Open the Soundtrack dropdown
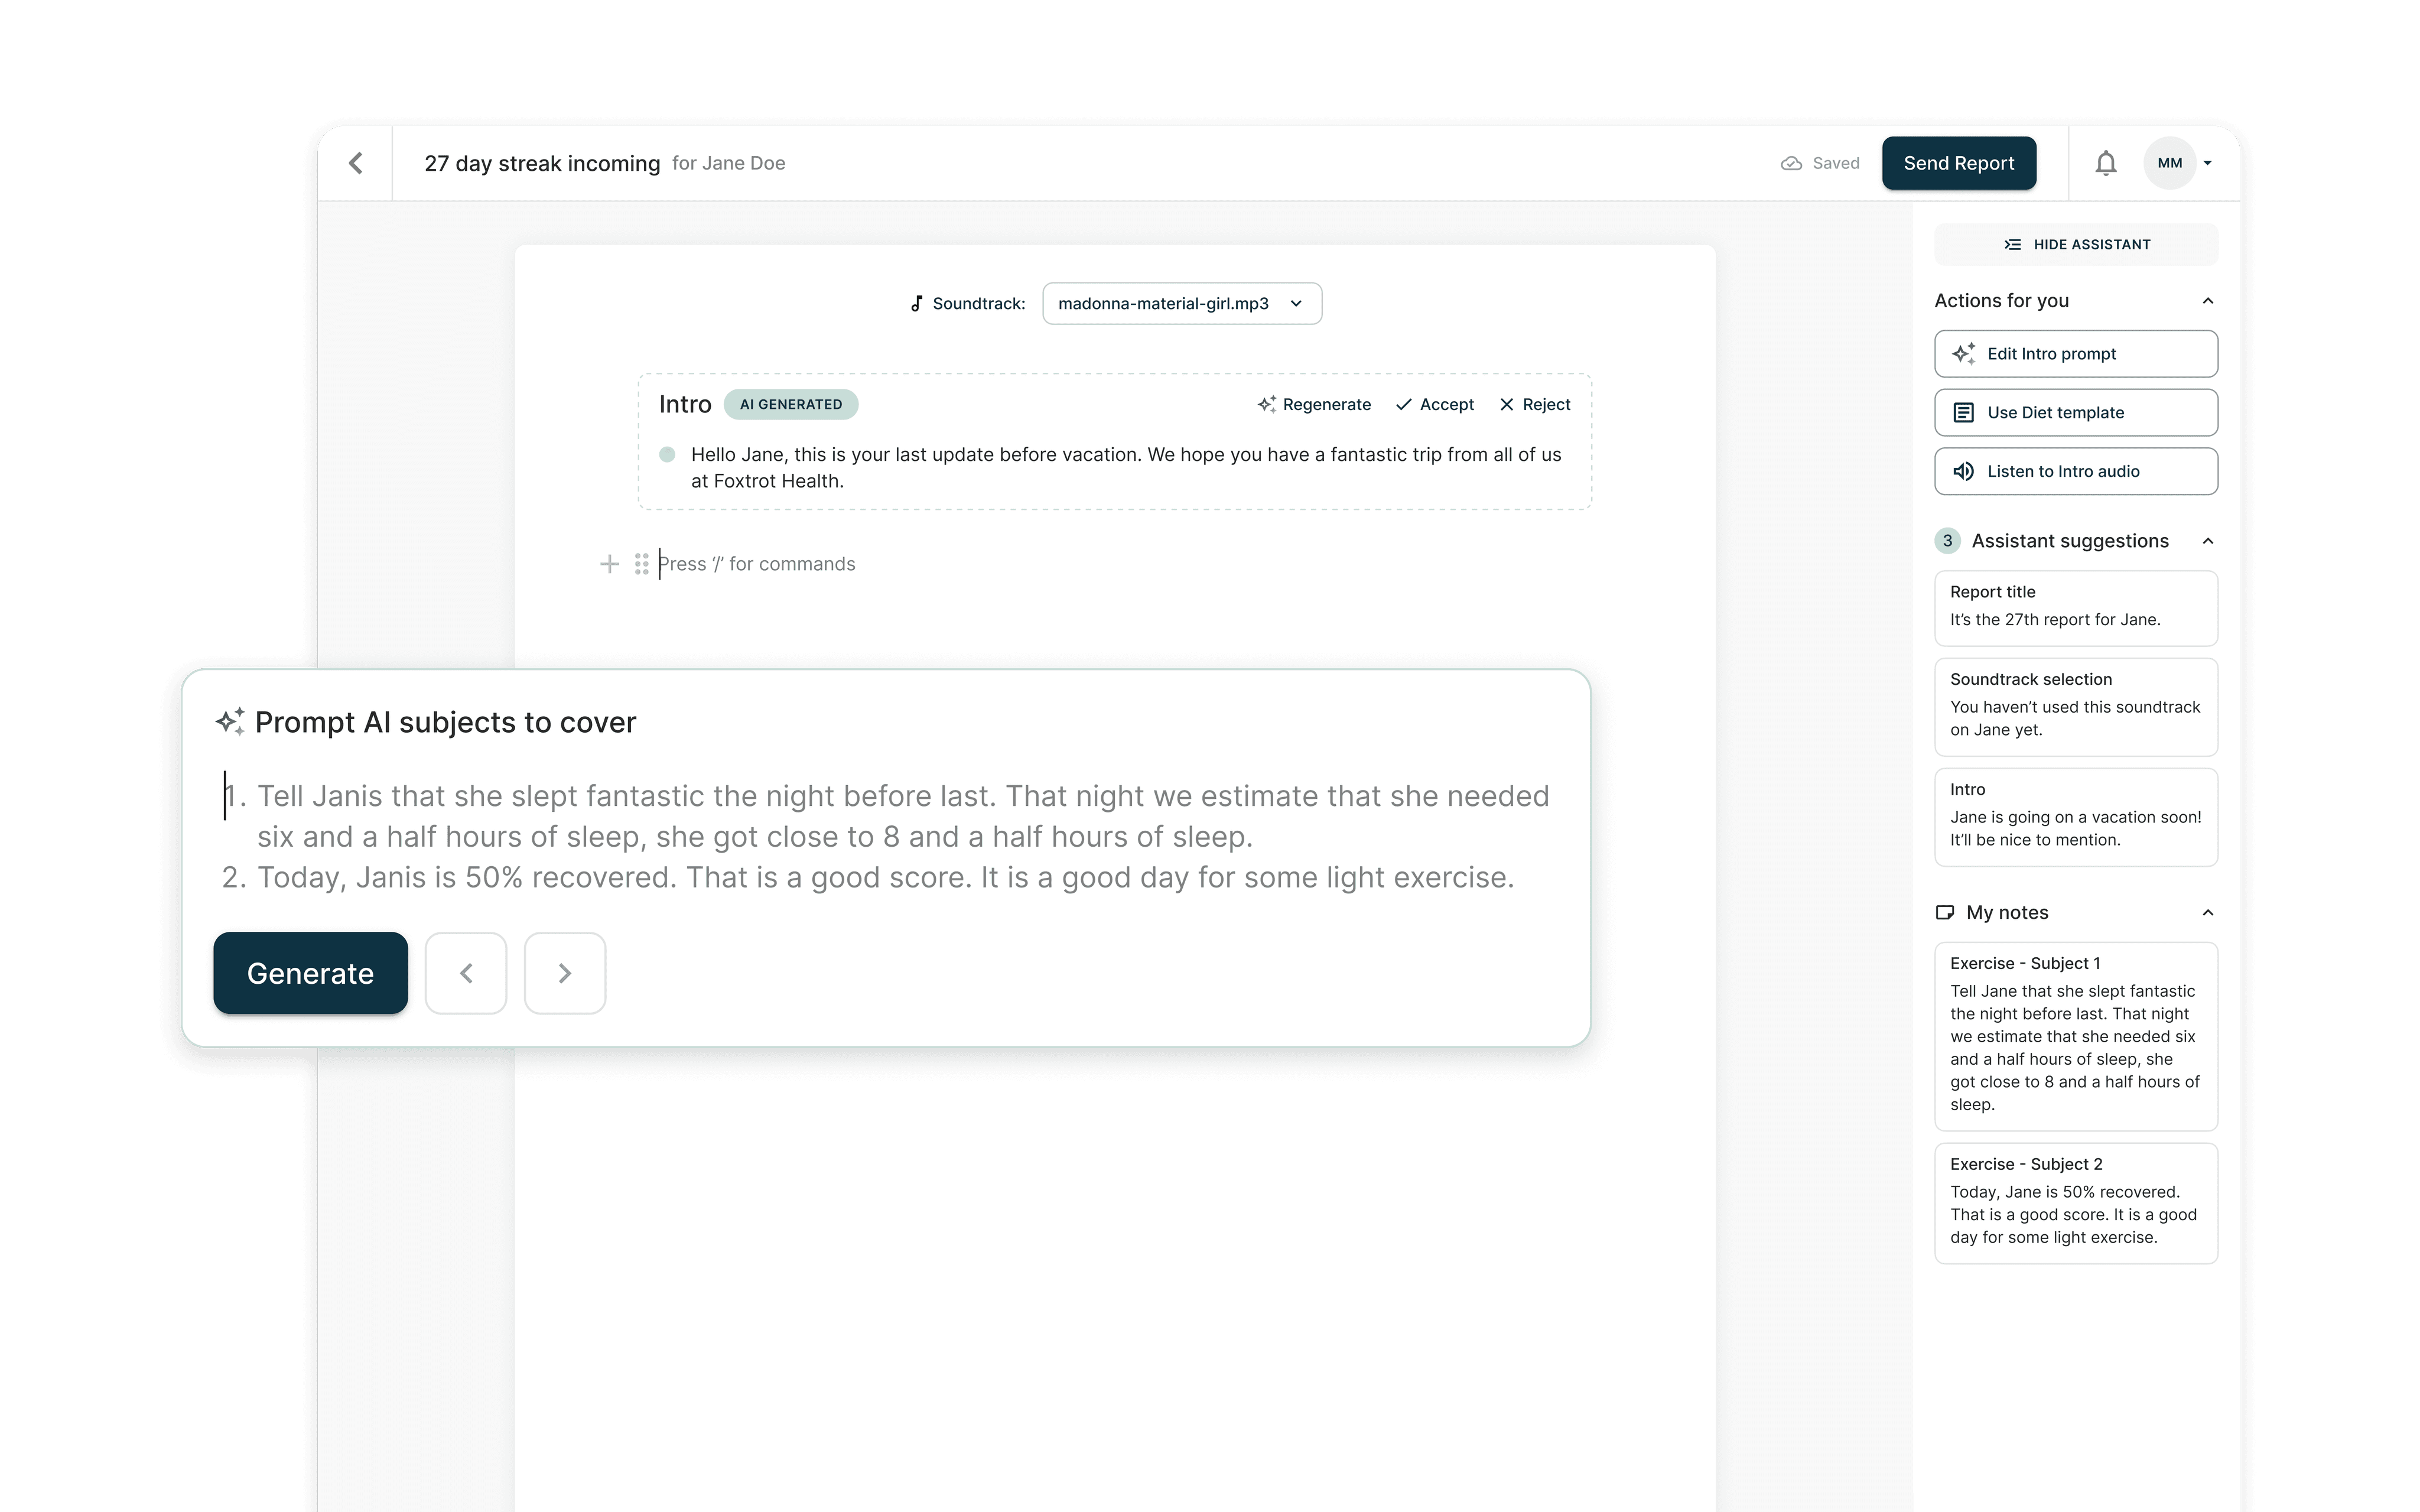Viewport: 2420px width, 1512px height. pos(1181,303)
